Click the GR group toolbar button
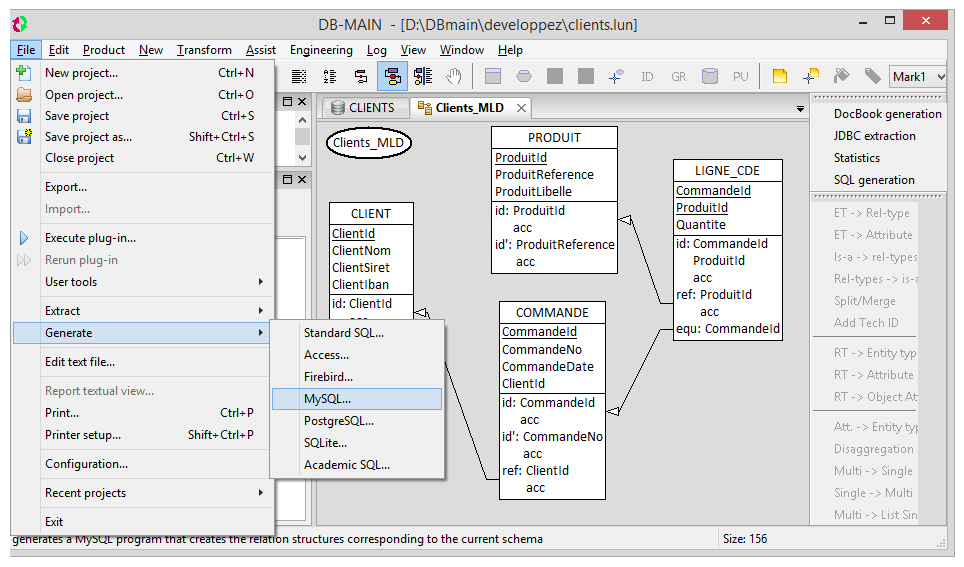964x567 pixels. (679, 77)
